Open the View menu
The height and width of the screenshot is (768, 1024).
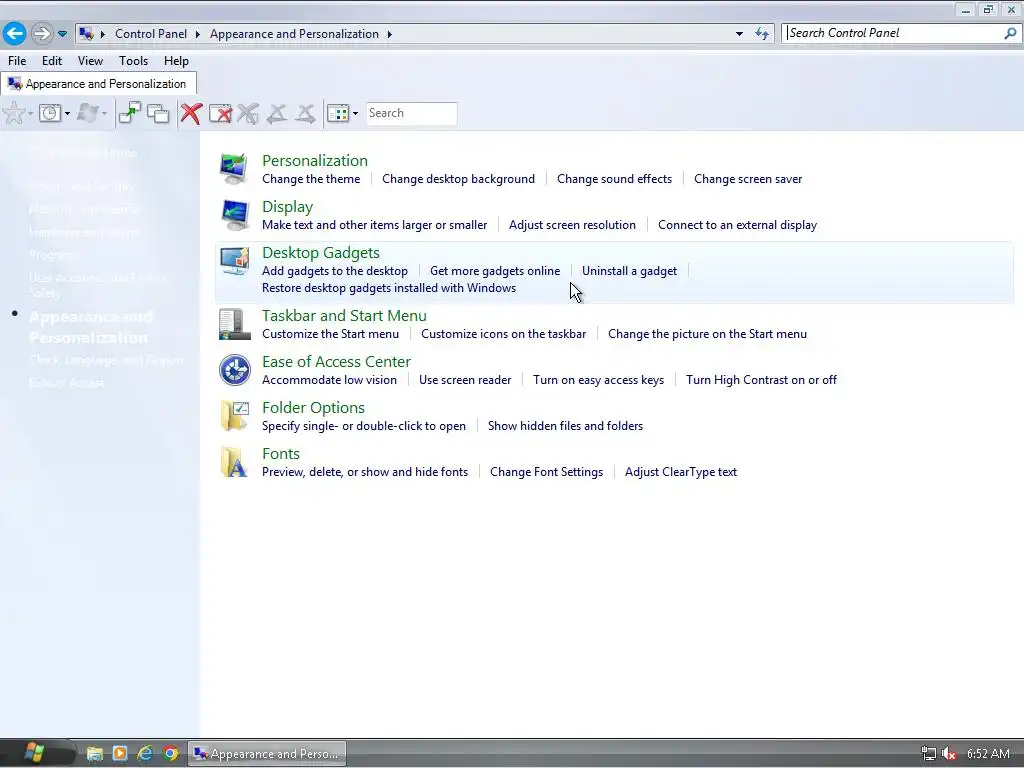click(90, 61)
